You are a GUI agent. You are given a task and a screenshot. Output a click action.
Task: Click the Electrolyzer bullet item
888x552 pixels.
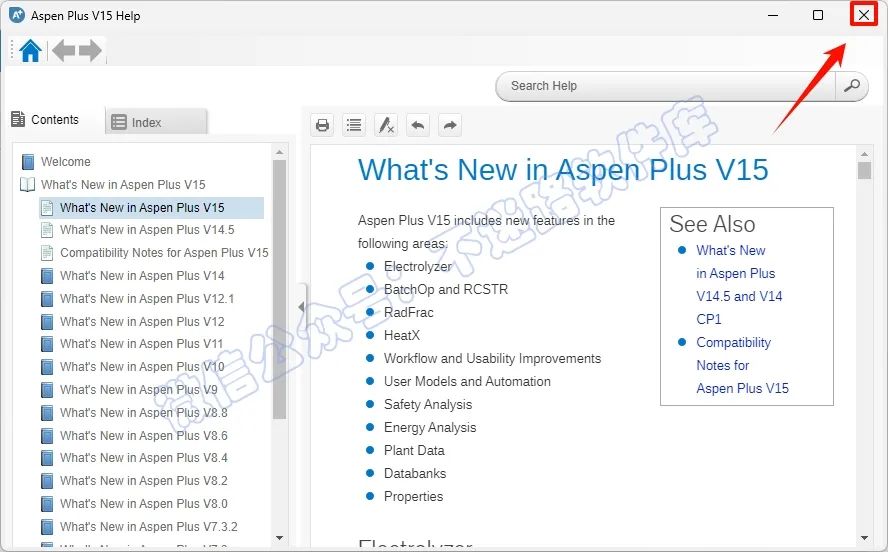click(x=418, y=267)
